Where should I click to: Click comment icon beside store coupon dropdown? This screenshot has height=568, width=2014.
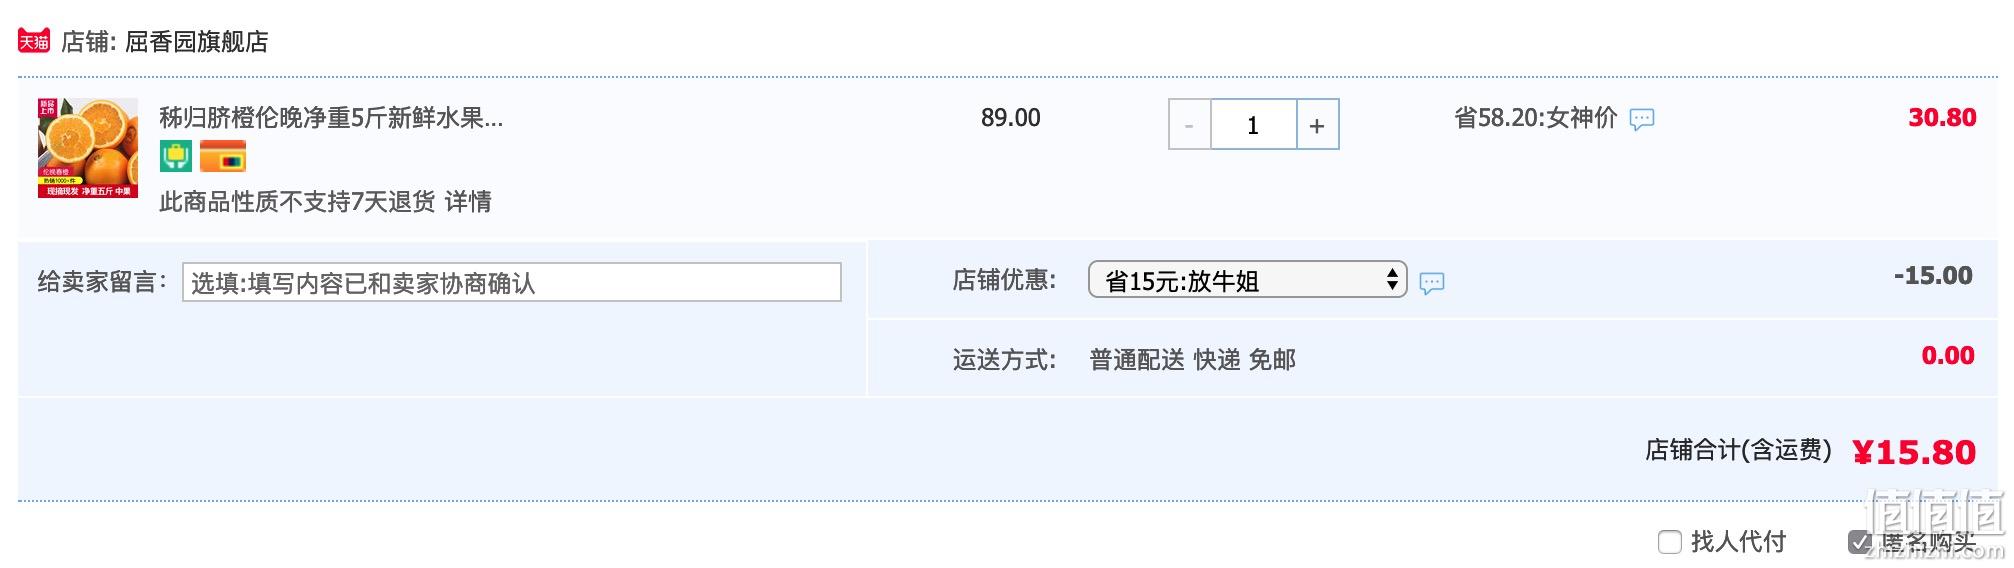(x=1432, y=283)
